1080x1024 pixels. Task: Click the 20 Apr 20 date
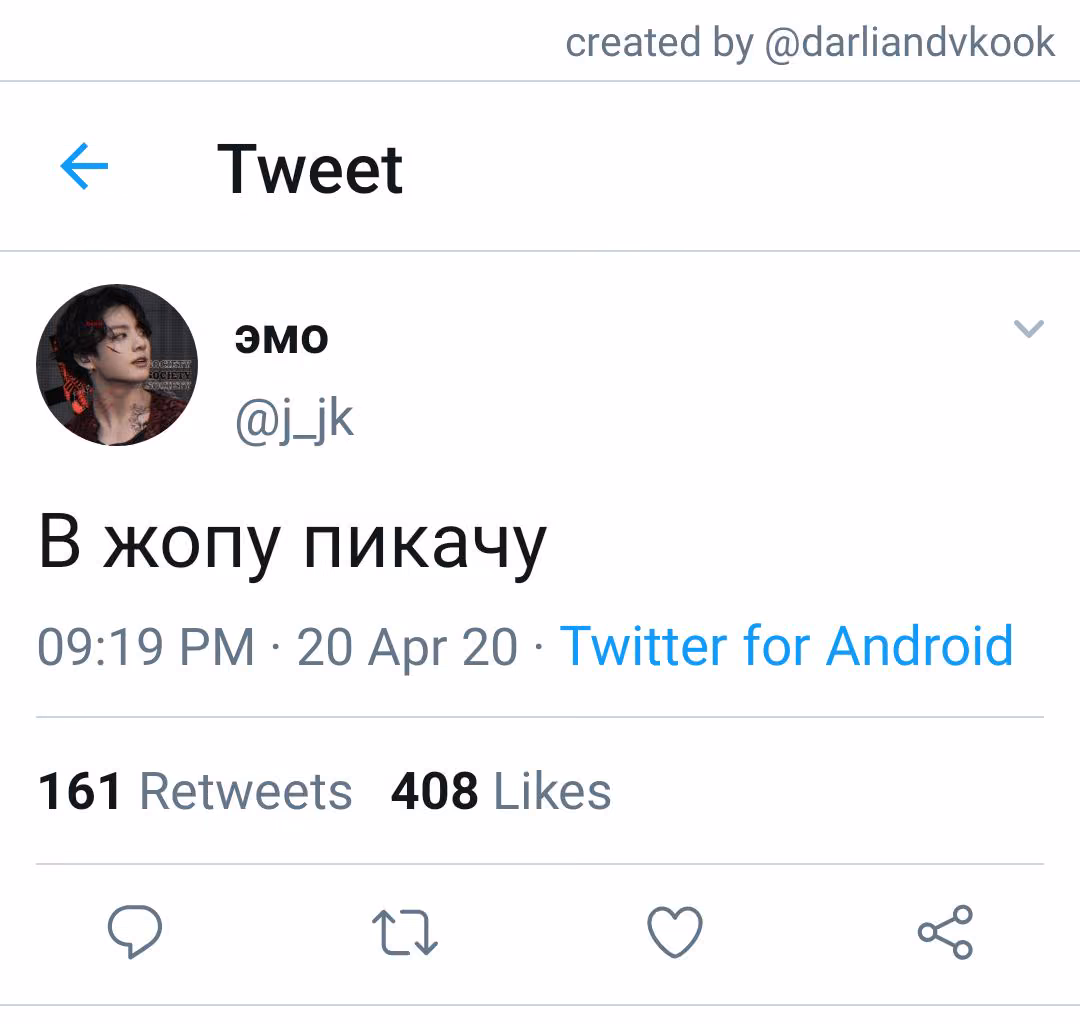(x=407, y=649)
